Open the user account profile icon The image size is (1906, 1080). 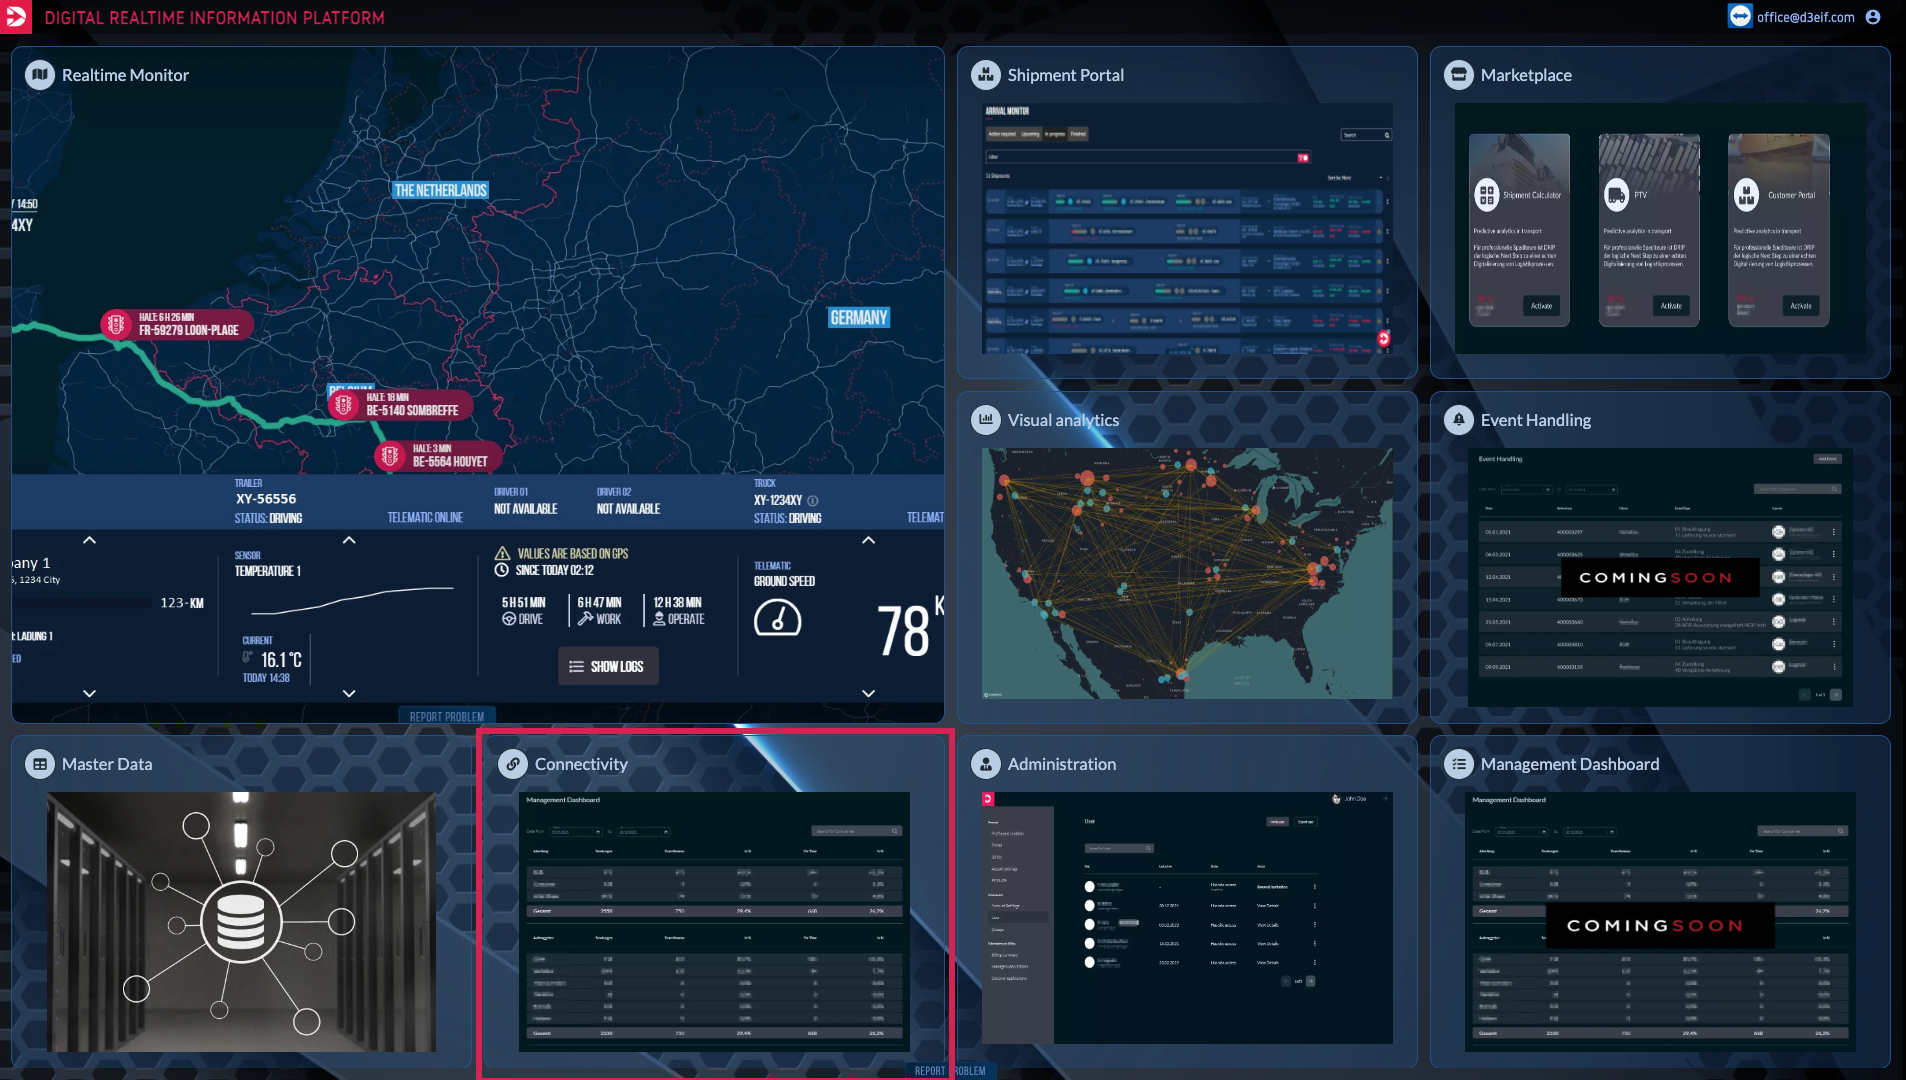pyautogui.click(x=1873, y=17)
